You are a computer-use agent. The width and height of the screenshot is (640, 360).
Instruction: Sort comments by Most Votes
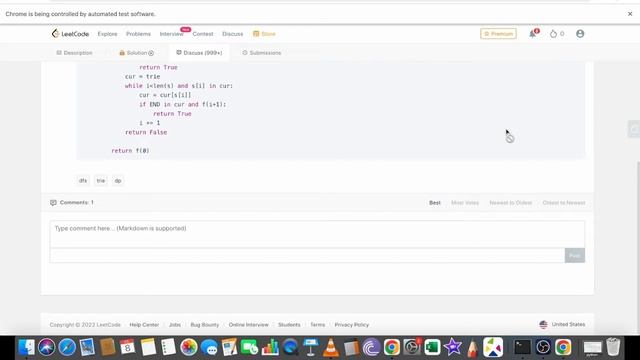point(465,203)
